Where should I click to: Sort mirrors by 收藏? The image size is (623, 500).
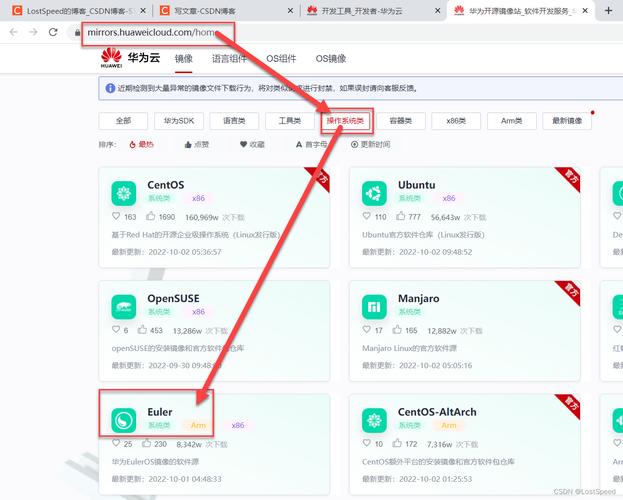252,144
